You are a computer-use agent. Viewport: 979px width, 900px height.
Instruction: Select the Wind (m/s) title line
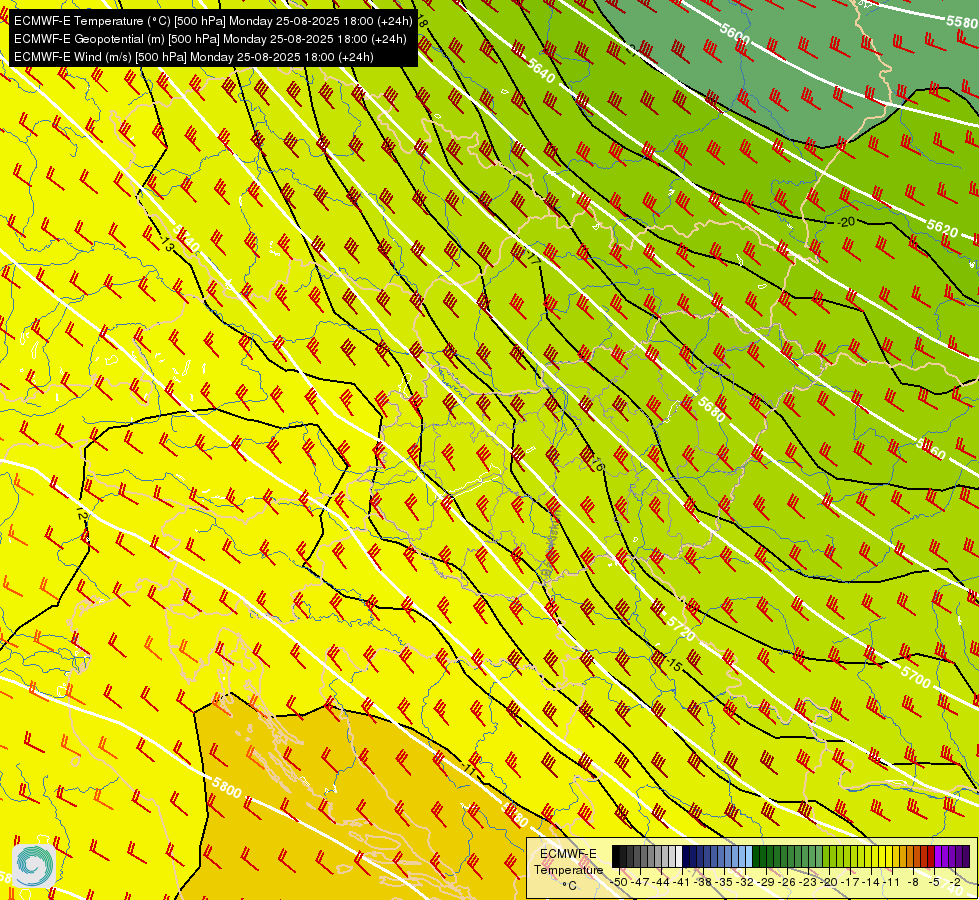pos(194,57)
